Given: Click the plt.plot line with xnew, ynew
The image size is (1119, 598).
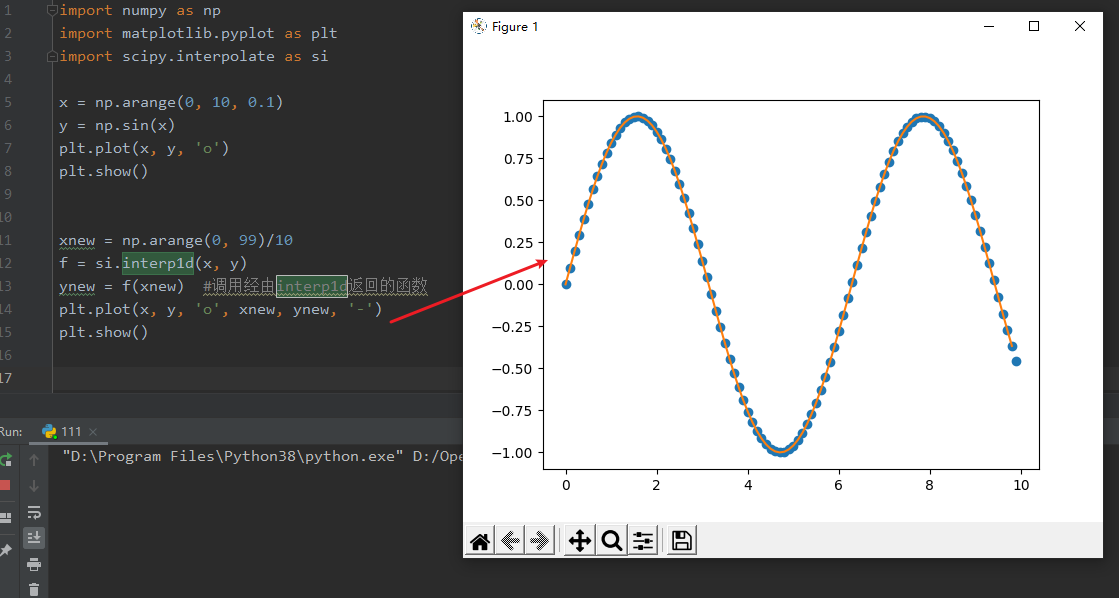Looking at the screenshot, I should click(221, 310).
